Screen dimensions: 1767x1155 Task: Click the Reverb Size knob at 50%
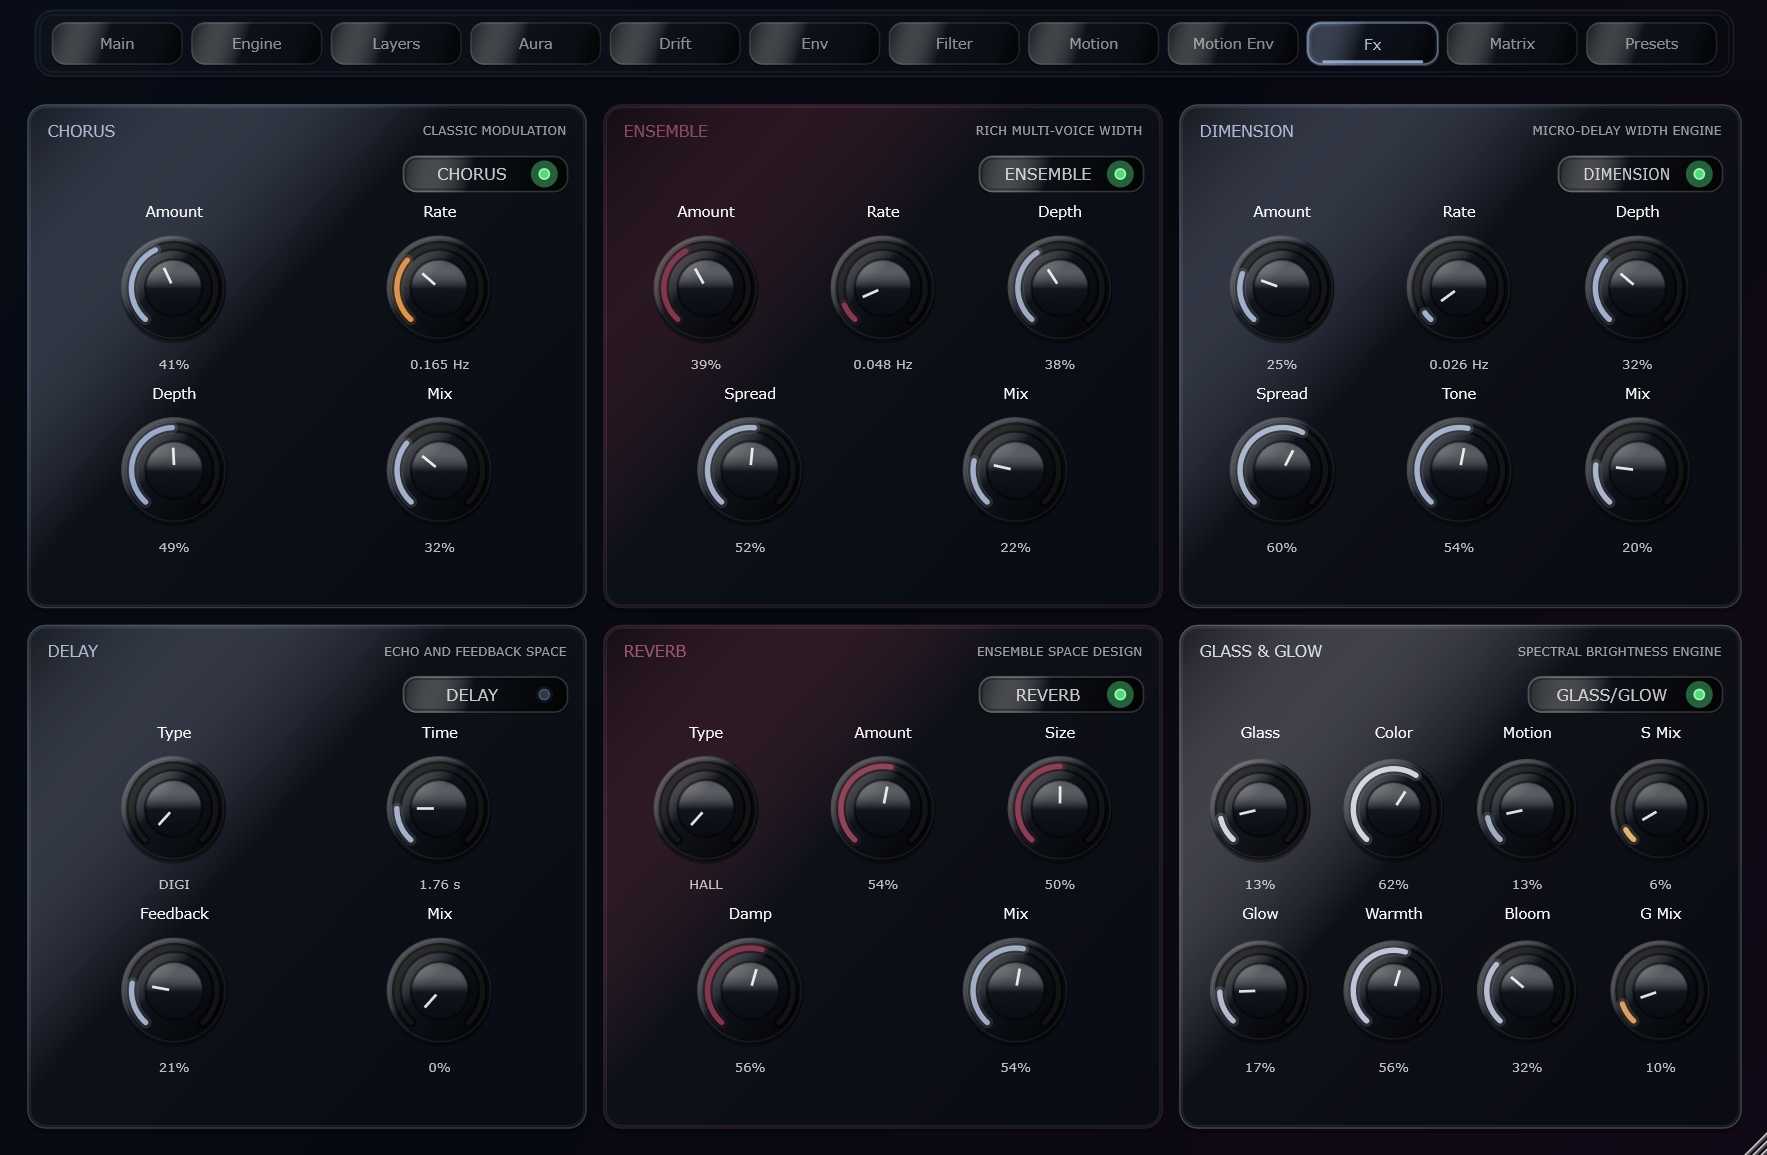click(x=1059, y=809)
